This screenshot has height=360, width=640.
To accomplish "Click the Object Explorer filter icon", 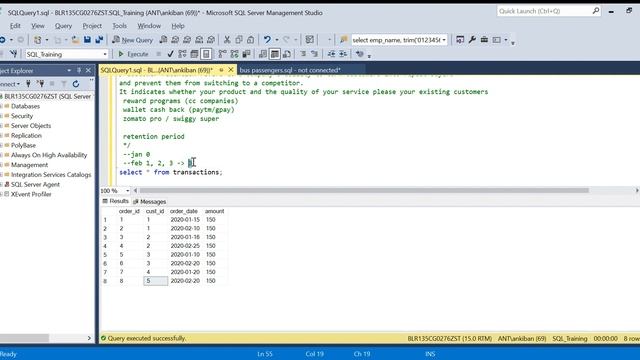I will click(64, 84).
